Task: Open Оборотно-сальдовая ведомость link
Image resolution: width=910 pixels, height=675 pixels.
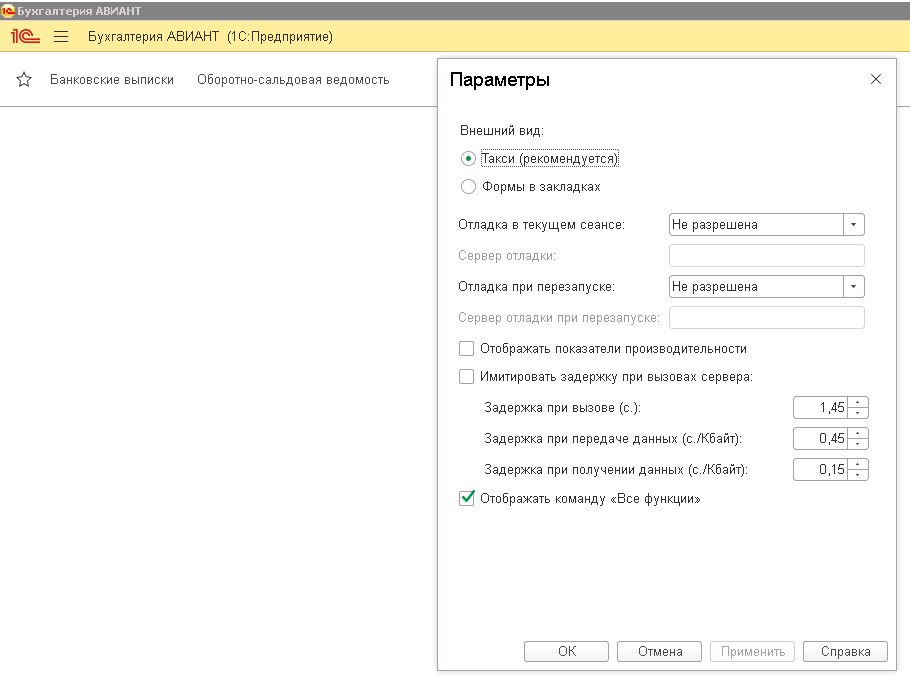Action: (293, 80)
